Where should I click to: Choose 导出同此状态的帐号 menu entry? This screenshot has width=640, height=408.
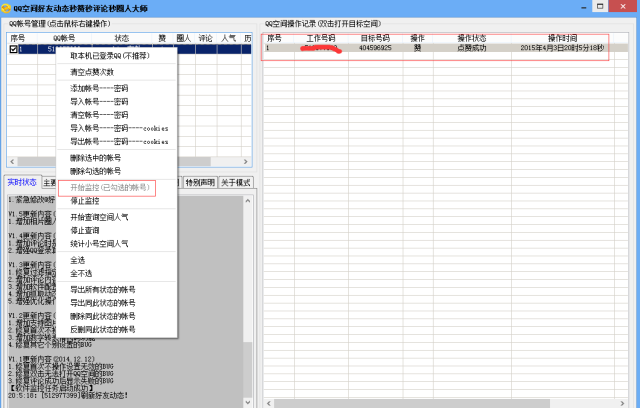coord(103,303)
